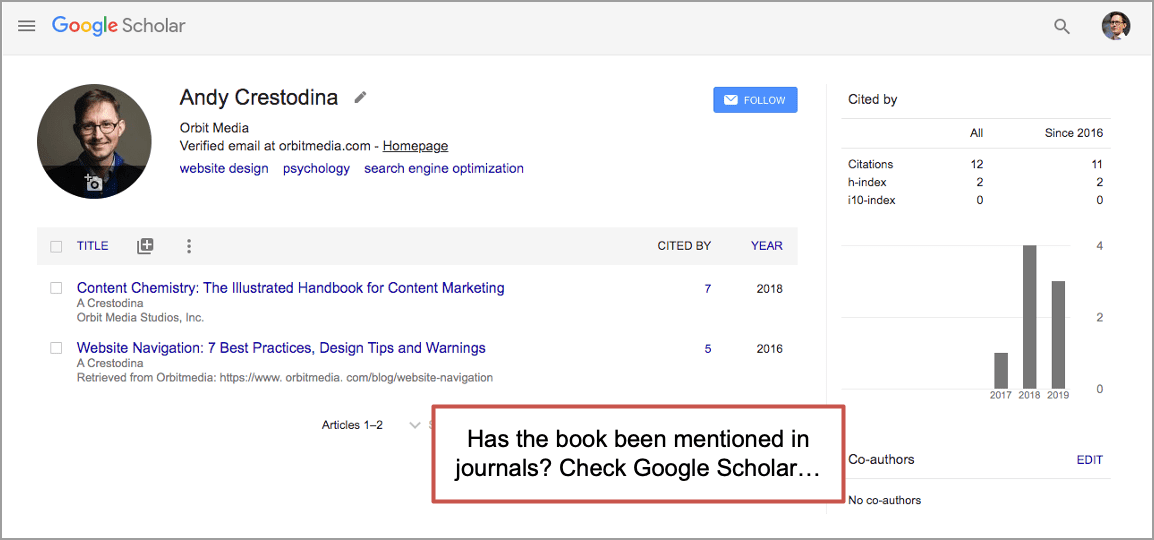Click the 'Cited by' panel heading

[872, 99]
